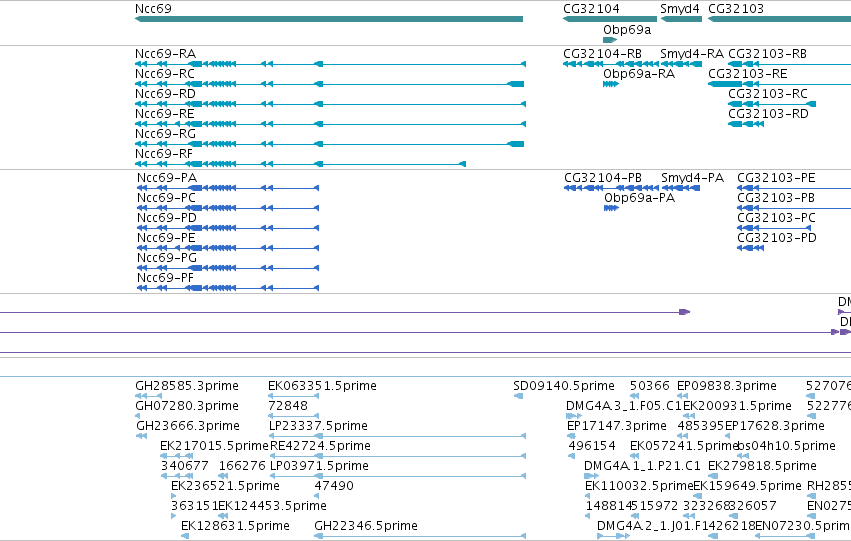The width and height of the screenshot is (851, 541).
Task: Click the RE42724.5prime EST label
Action: point(320,446)
